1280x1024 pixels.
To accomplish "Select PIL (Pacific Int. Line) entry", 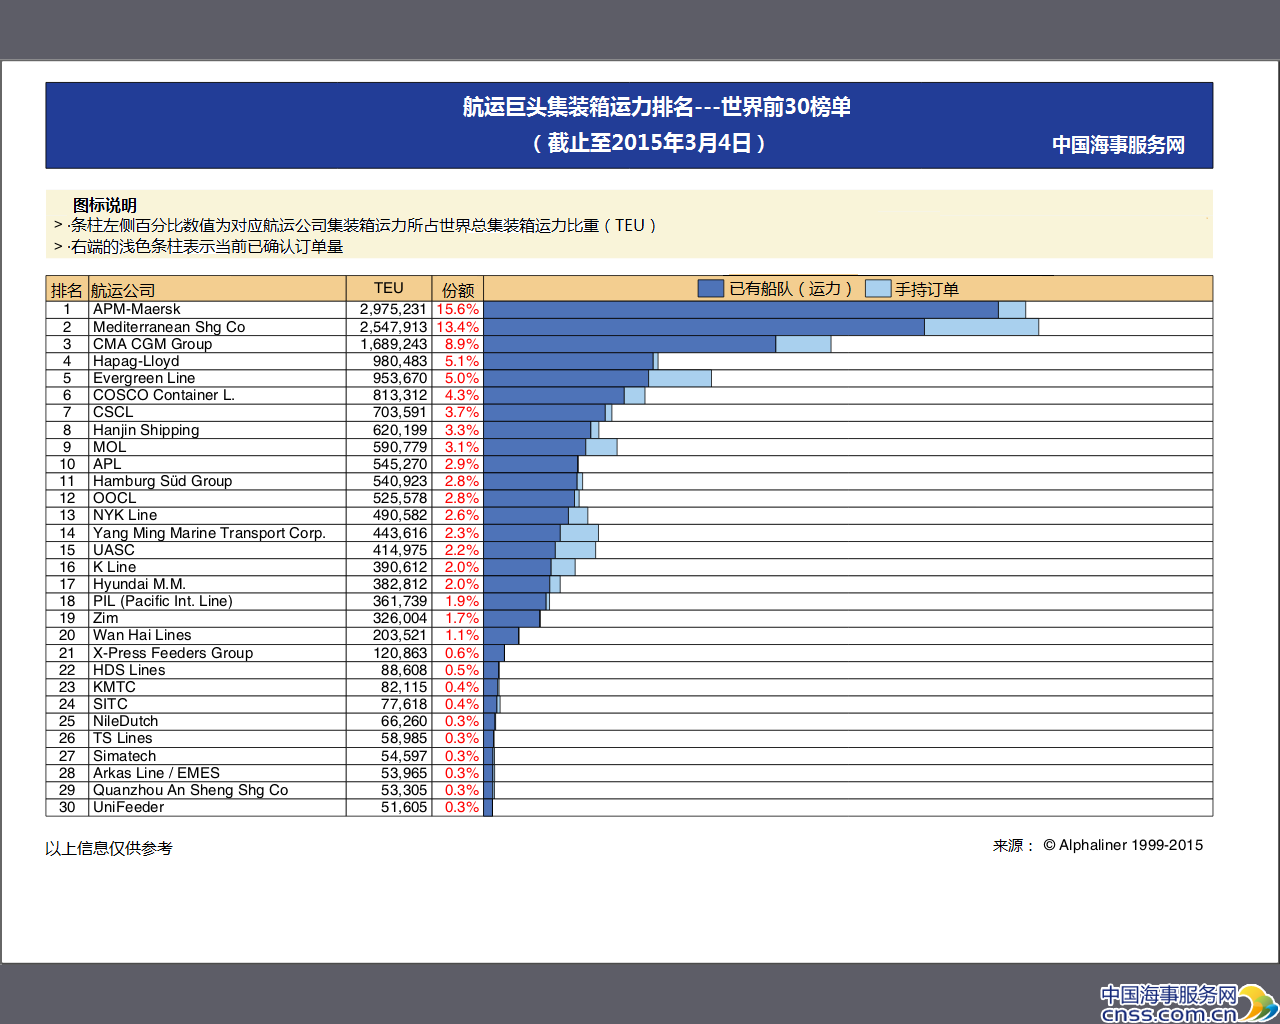I will tap(163, 601).
